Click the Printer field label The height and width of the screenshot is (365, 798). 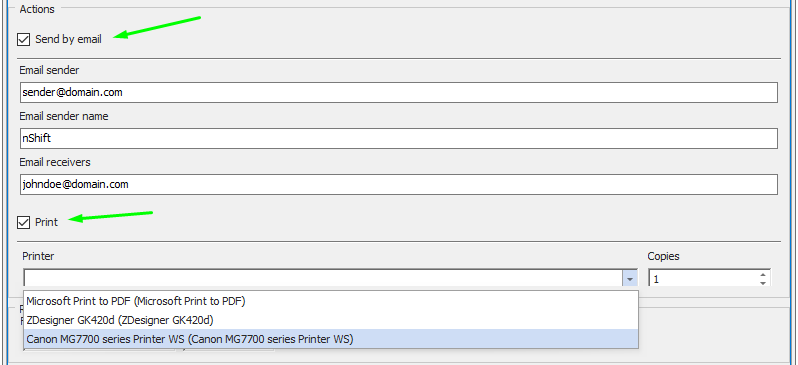pyautogui.click(x=38, y=256)
